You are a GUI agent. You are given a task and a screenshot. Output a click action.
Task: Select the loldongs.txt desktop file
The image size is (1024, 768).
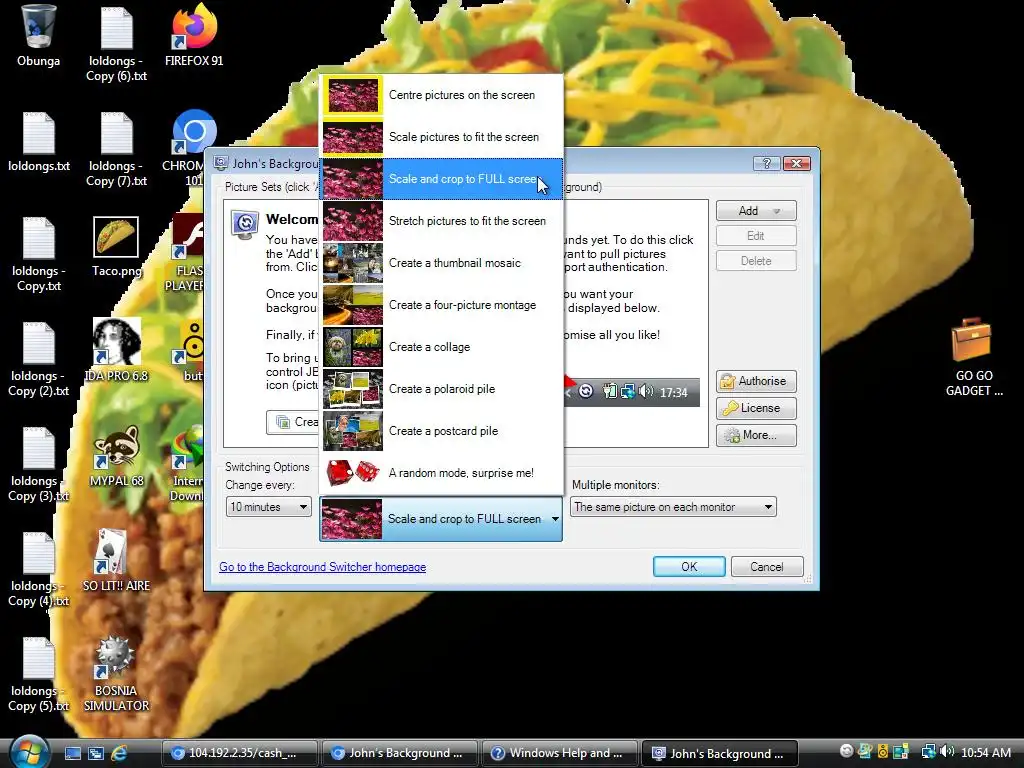39,142
